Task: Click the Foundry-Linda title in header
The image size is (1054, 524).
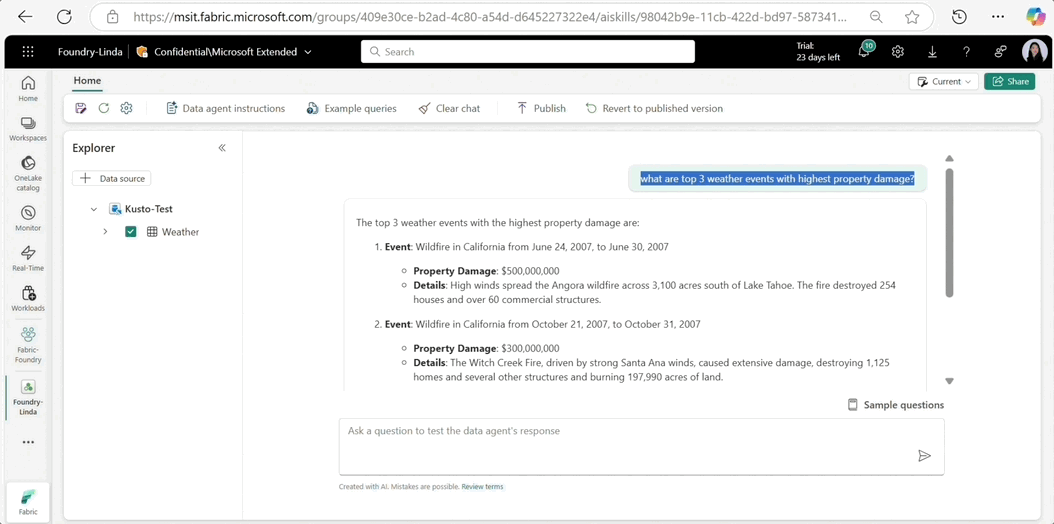Action: 90,52
